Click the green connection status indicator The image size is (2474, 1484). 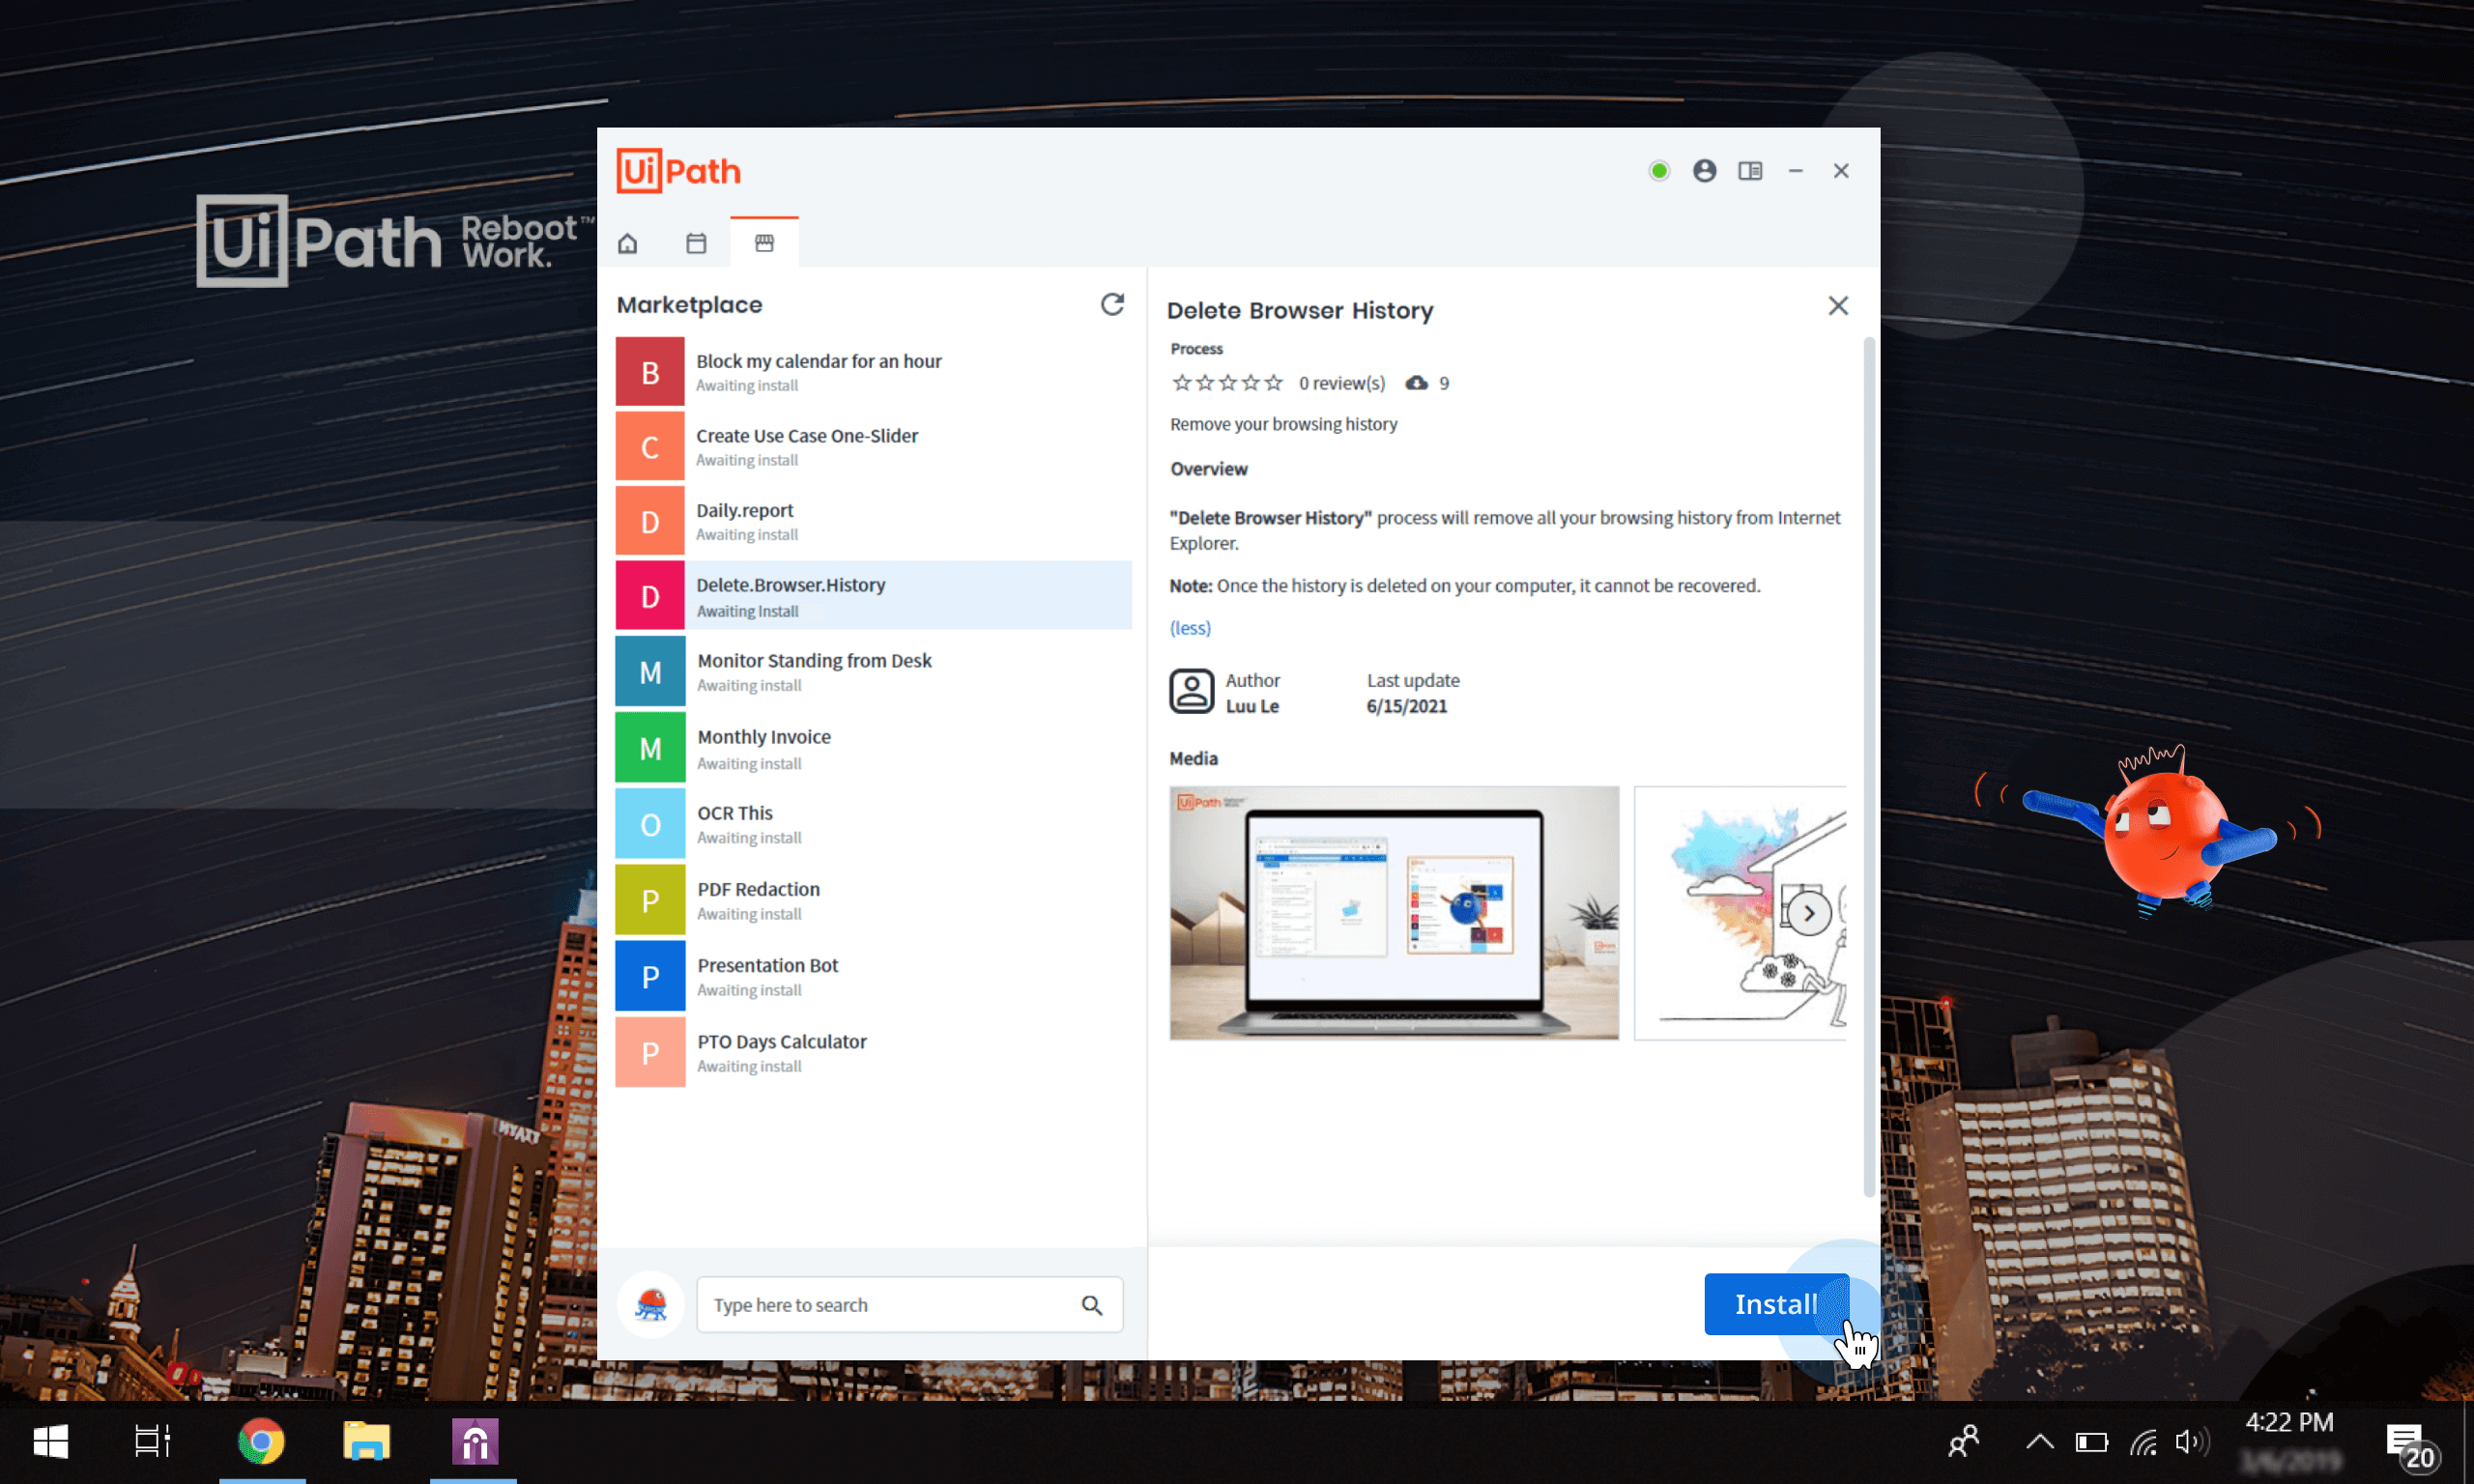coord(1657,171)
